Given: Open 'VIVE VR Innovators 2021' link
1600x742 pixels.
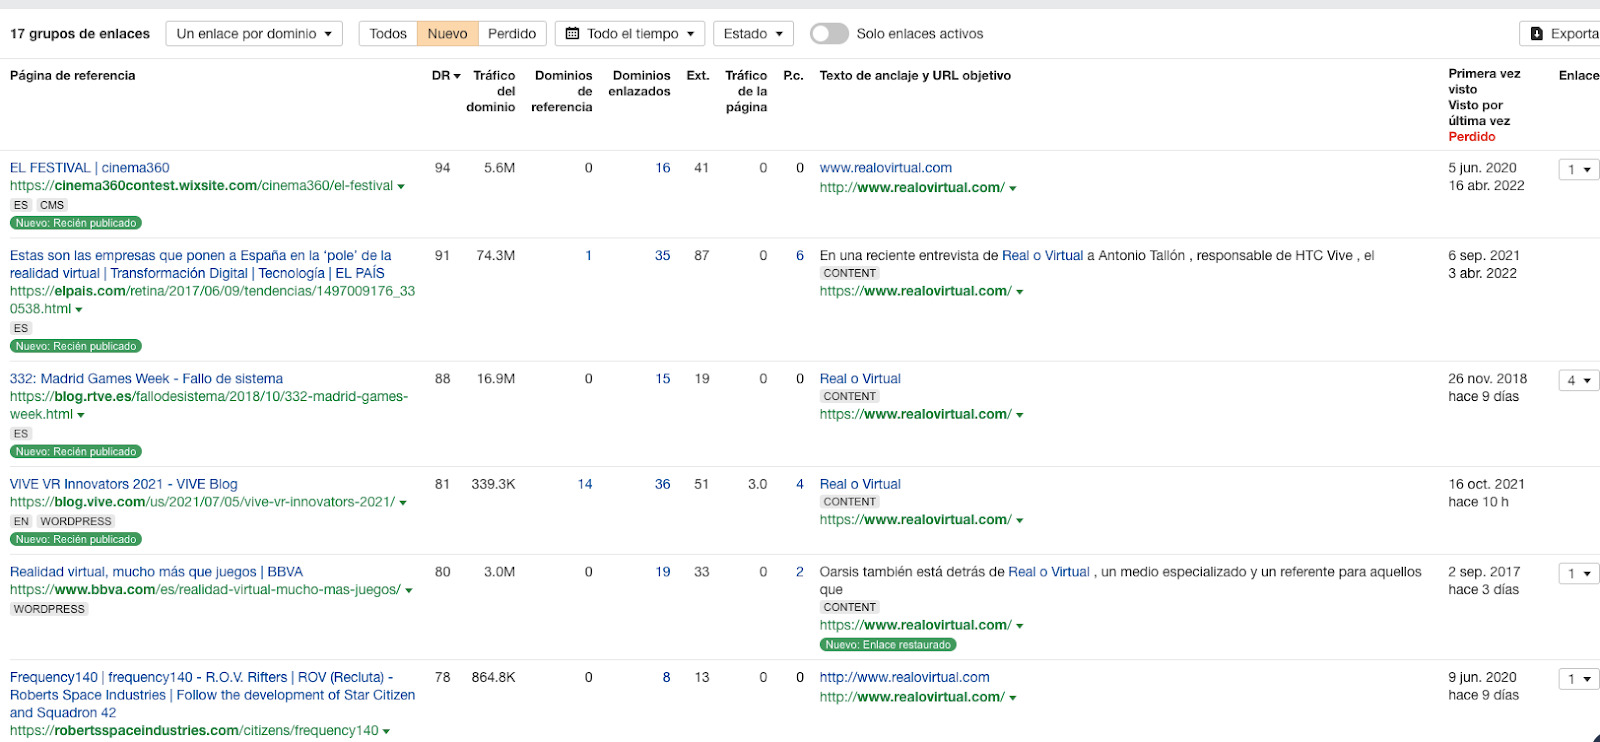Looking at the screenshot, I should 124,484.
